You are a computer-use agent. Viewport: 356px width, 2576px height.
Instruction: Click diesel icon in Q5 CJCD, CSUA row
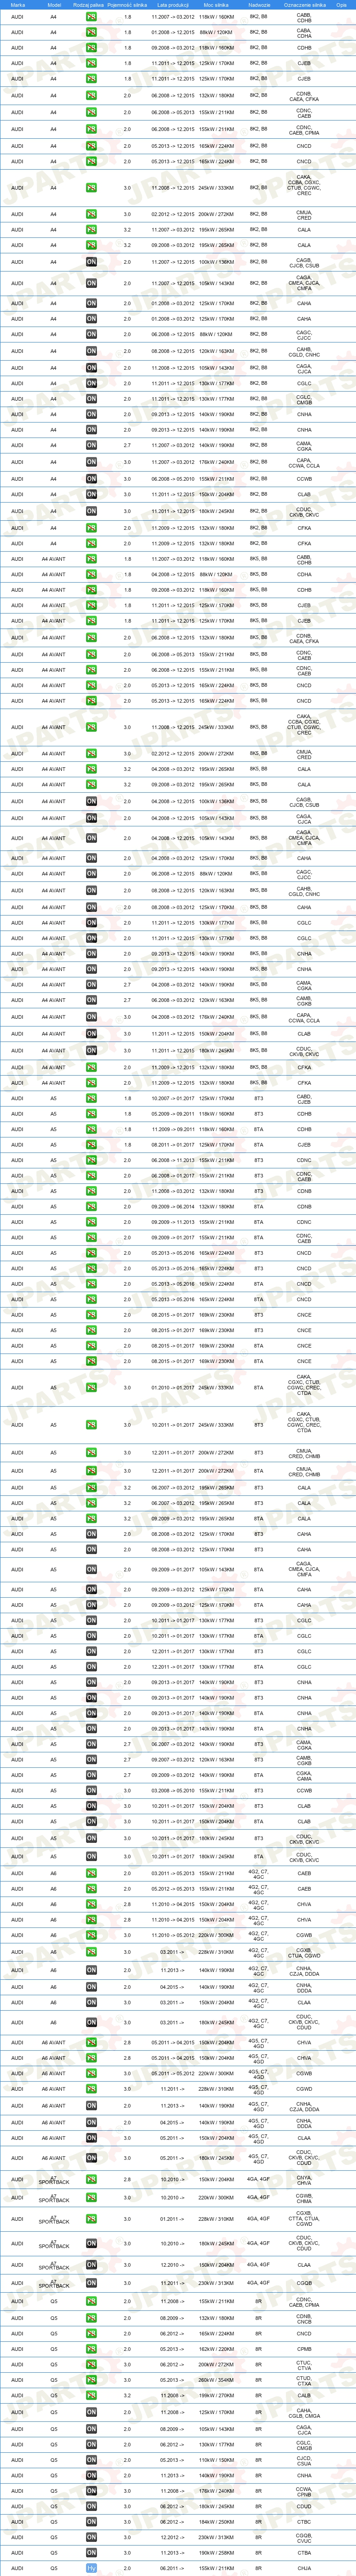click(91, 2460)
